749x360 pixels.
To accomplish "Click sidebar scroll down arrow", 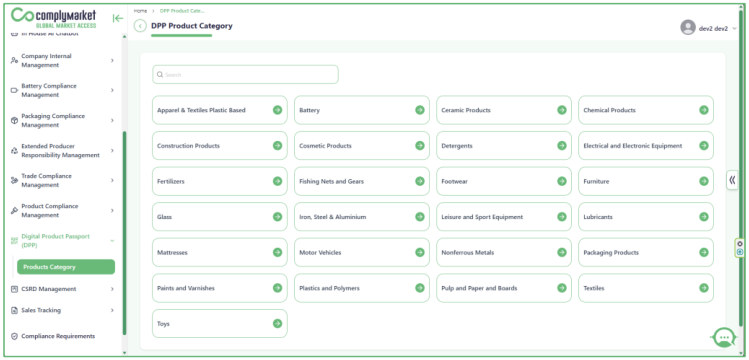I will [x=124, y=353].
